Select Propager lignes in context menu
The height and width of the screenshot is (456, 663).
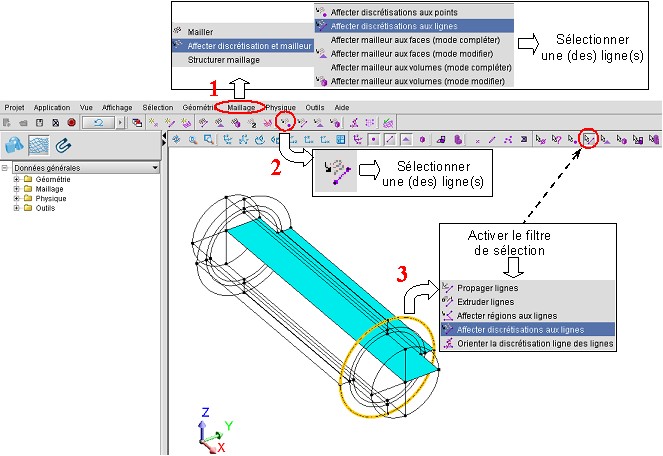point(490,287)
